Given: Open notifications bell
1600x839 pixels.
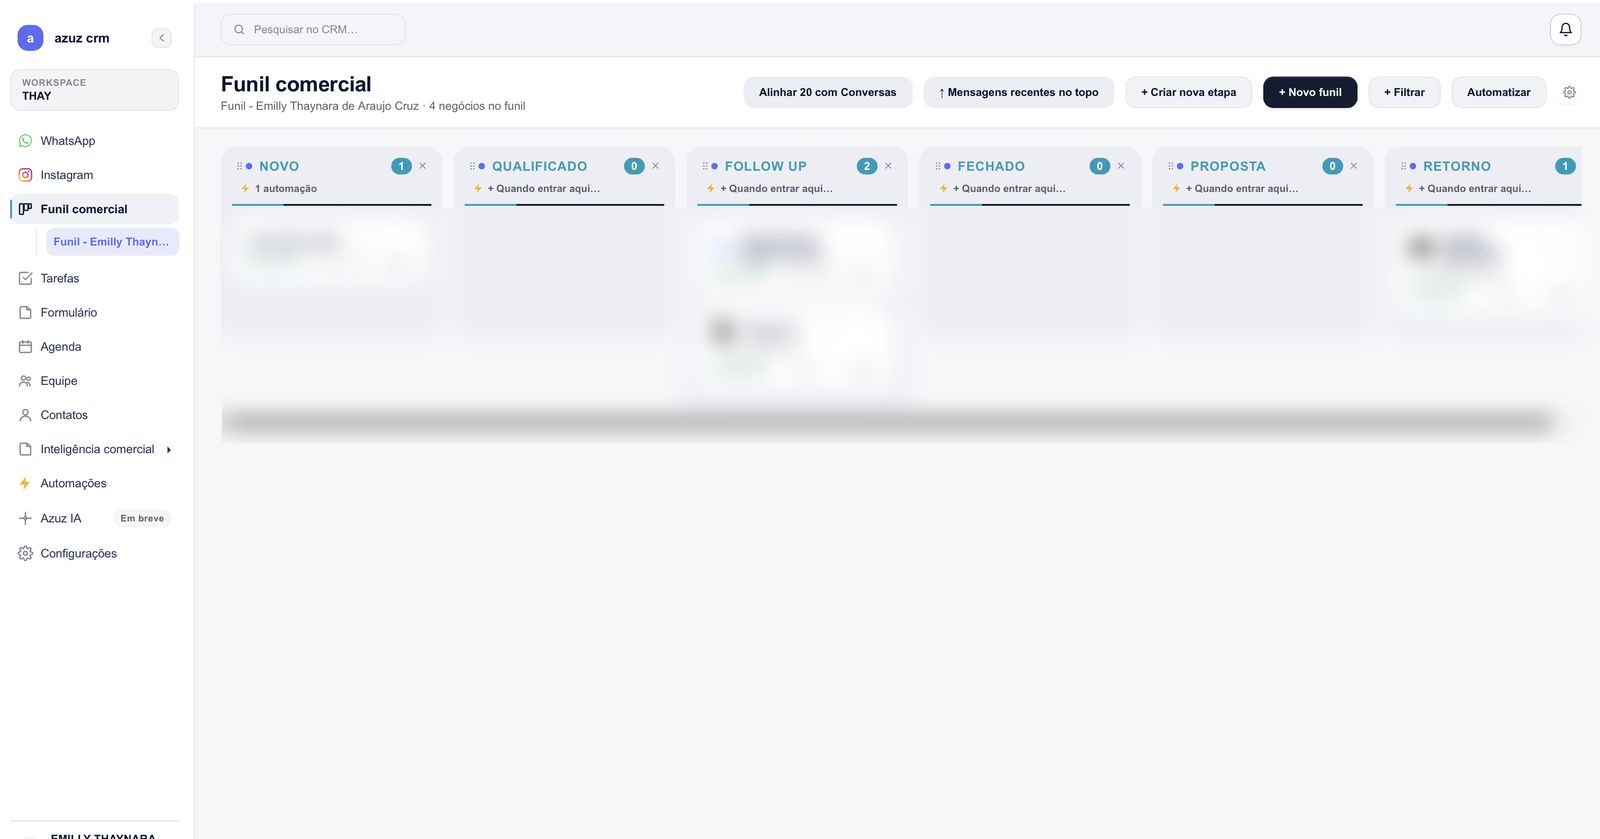Looking at the screenshot, I should pos(1565,29).
